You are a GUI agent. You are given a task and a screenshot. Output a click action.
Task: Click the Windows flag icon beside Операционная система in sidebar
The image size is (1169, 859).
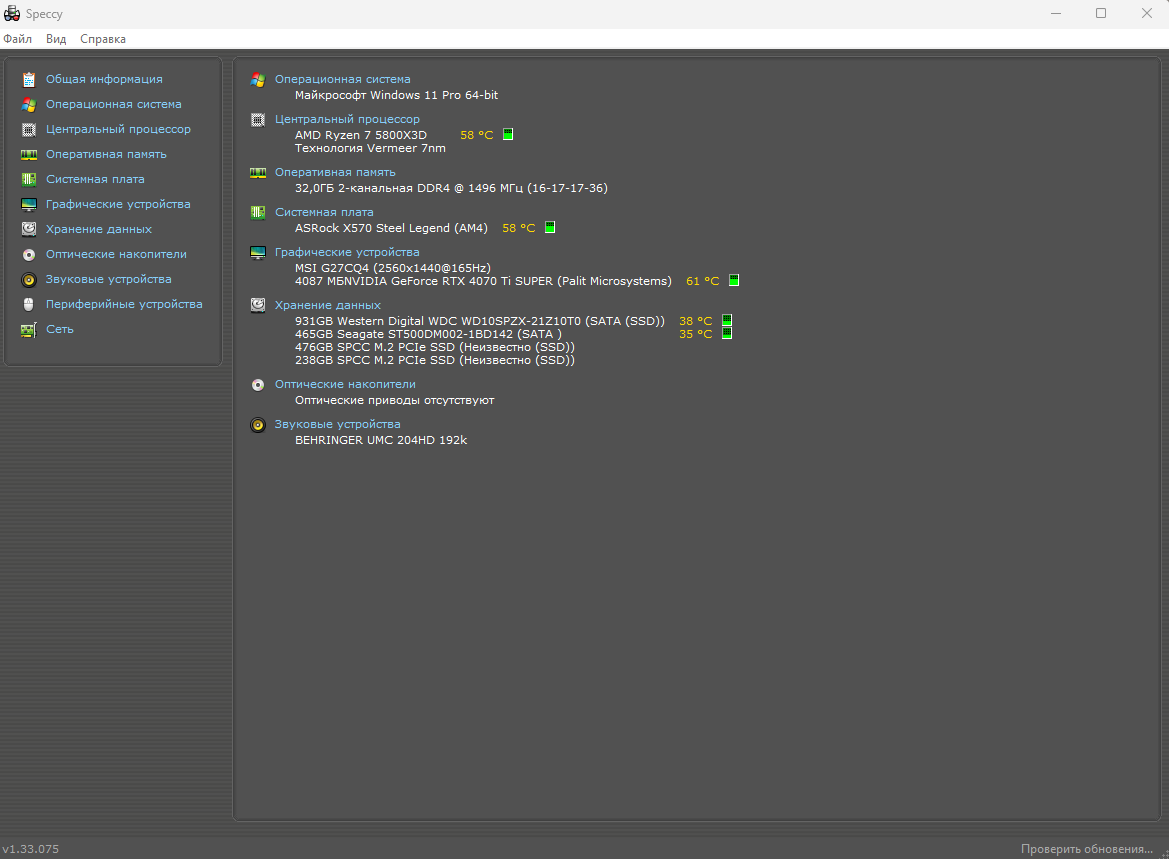(x=29, y=104)
